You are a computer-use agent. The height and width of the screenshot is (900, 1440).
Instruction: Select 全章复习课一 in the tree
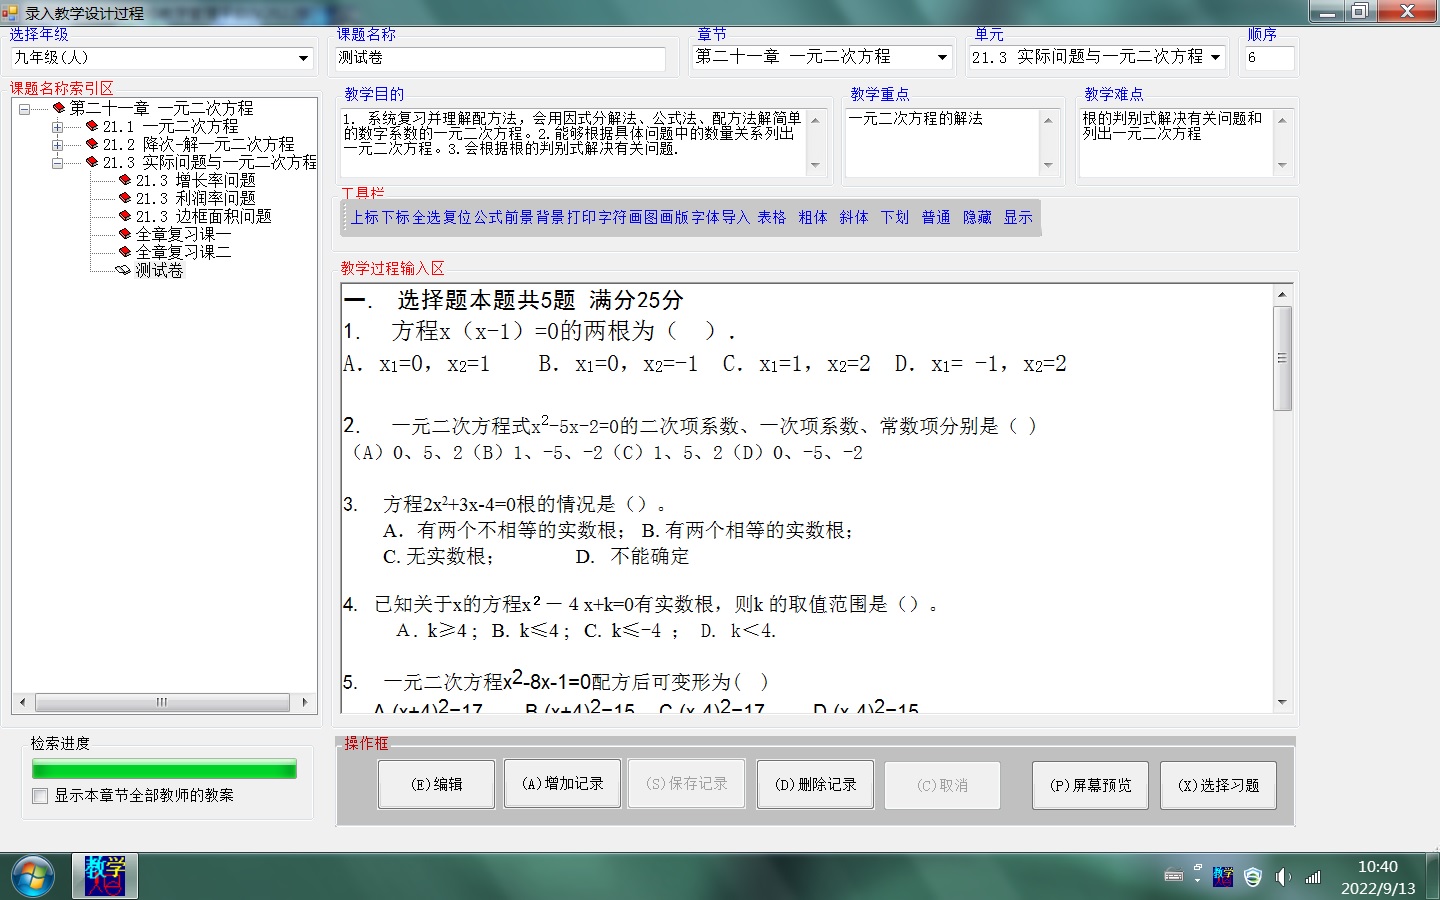[x=184, y=235]
